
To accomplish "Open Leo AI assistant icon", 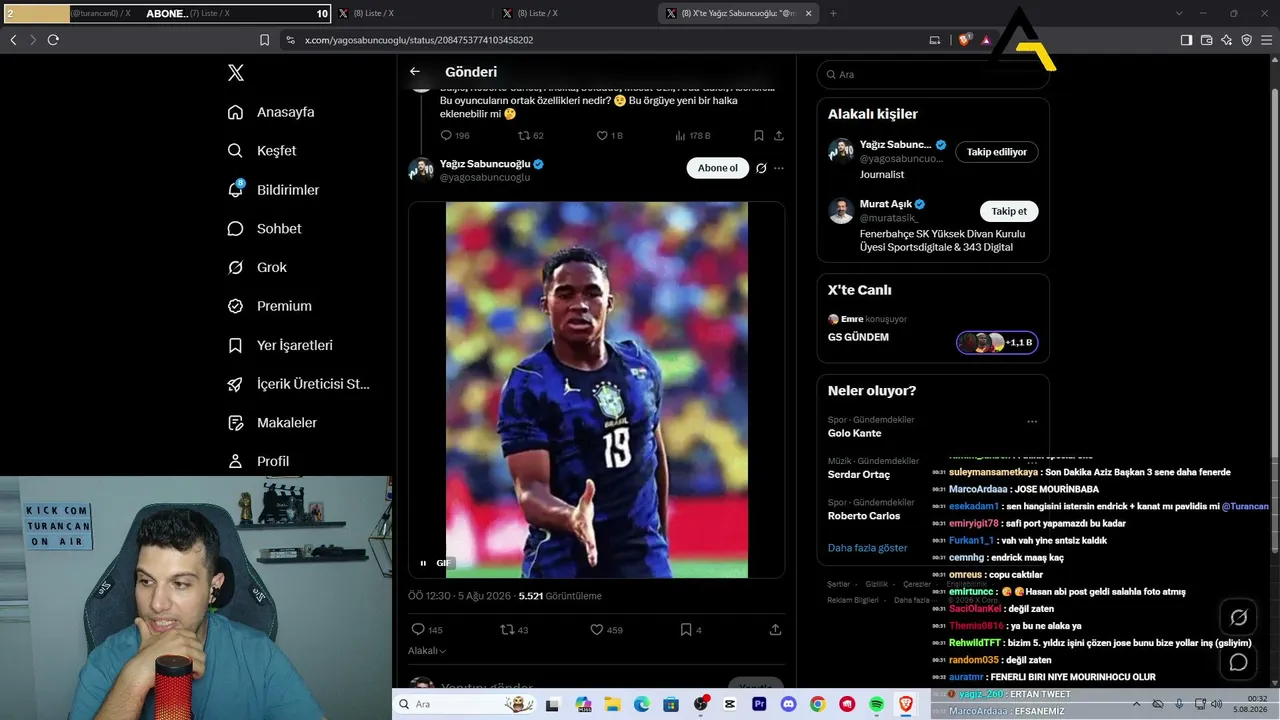I will point(1227,40).
